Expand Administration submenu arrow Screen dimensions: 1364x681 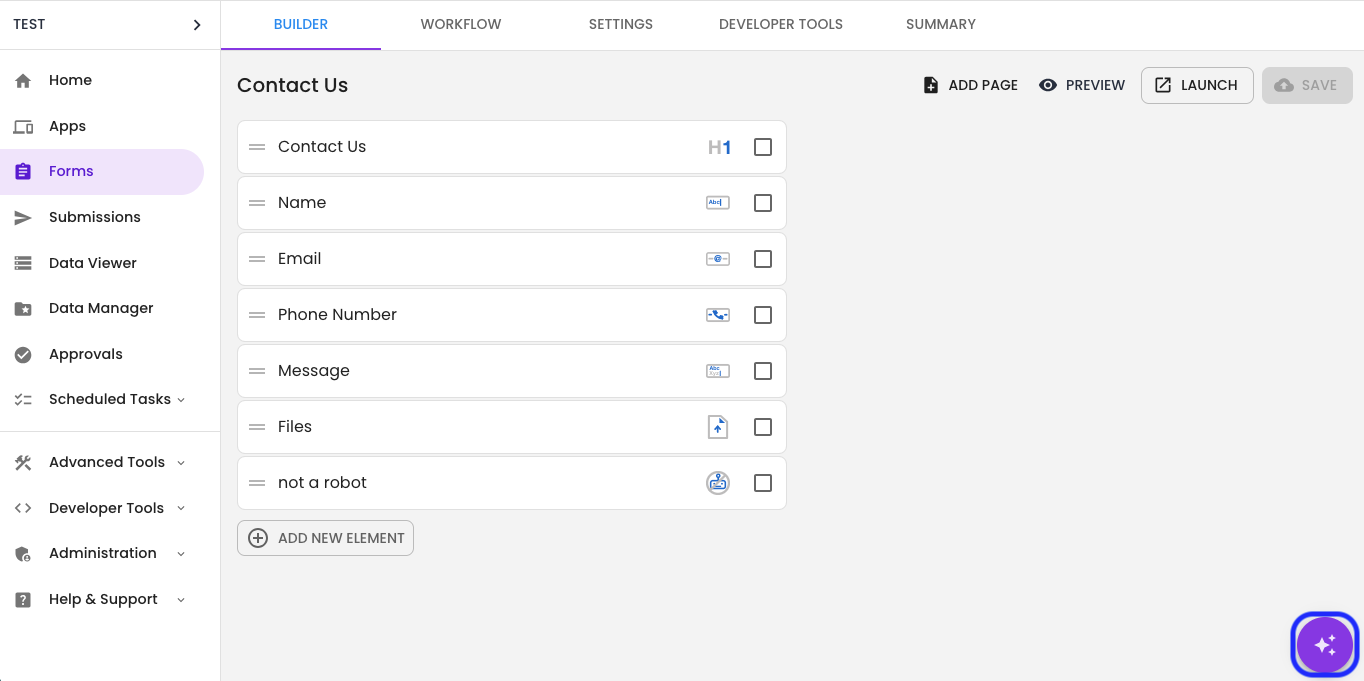pos(181,554)
